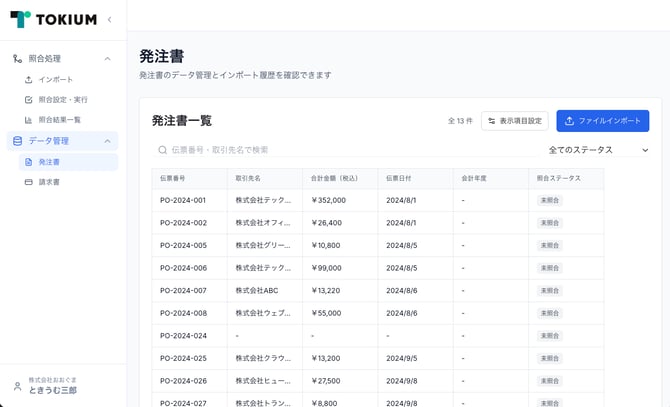Click the search magnifier icon

pyautogui.click(x=162, y=150)
